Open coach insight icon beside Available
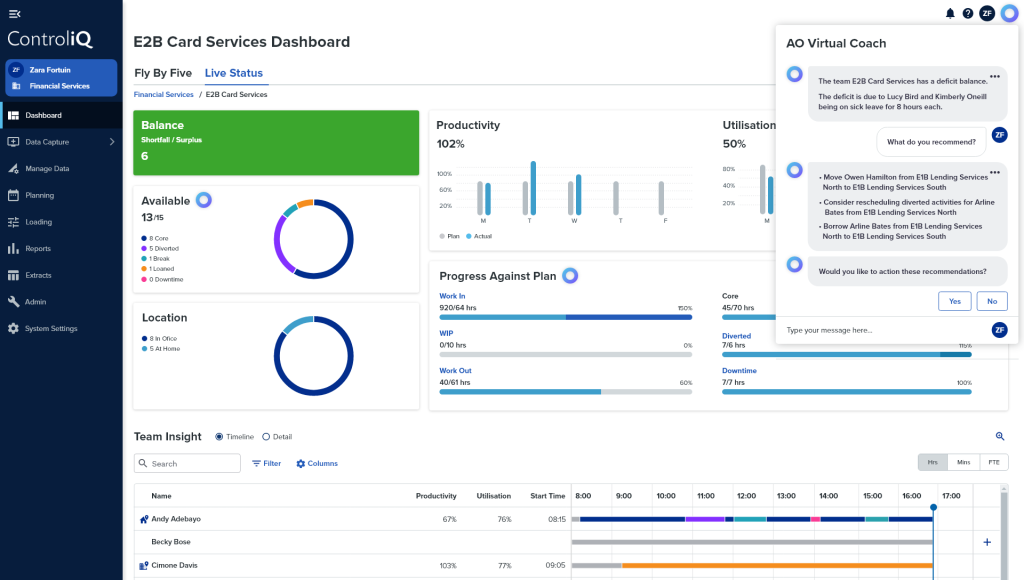This screenshot has width=1024, height=580. (204, 200)
